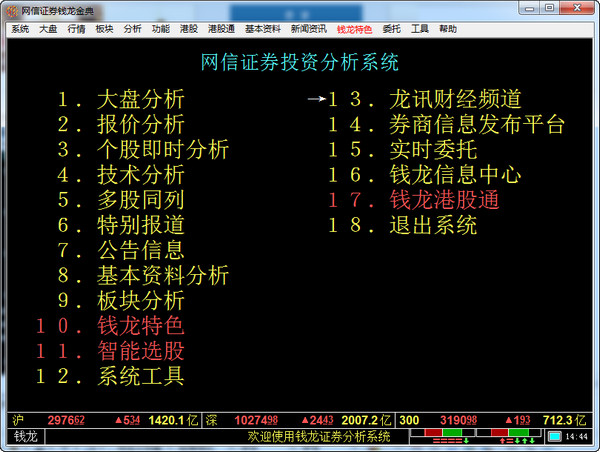
Task: Choose option 3 个股即时分析
Action: pyautogui.click(x=143, y=149)
